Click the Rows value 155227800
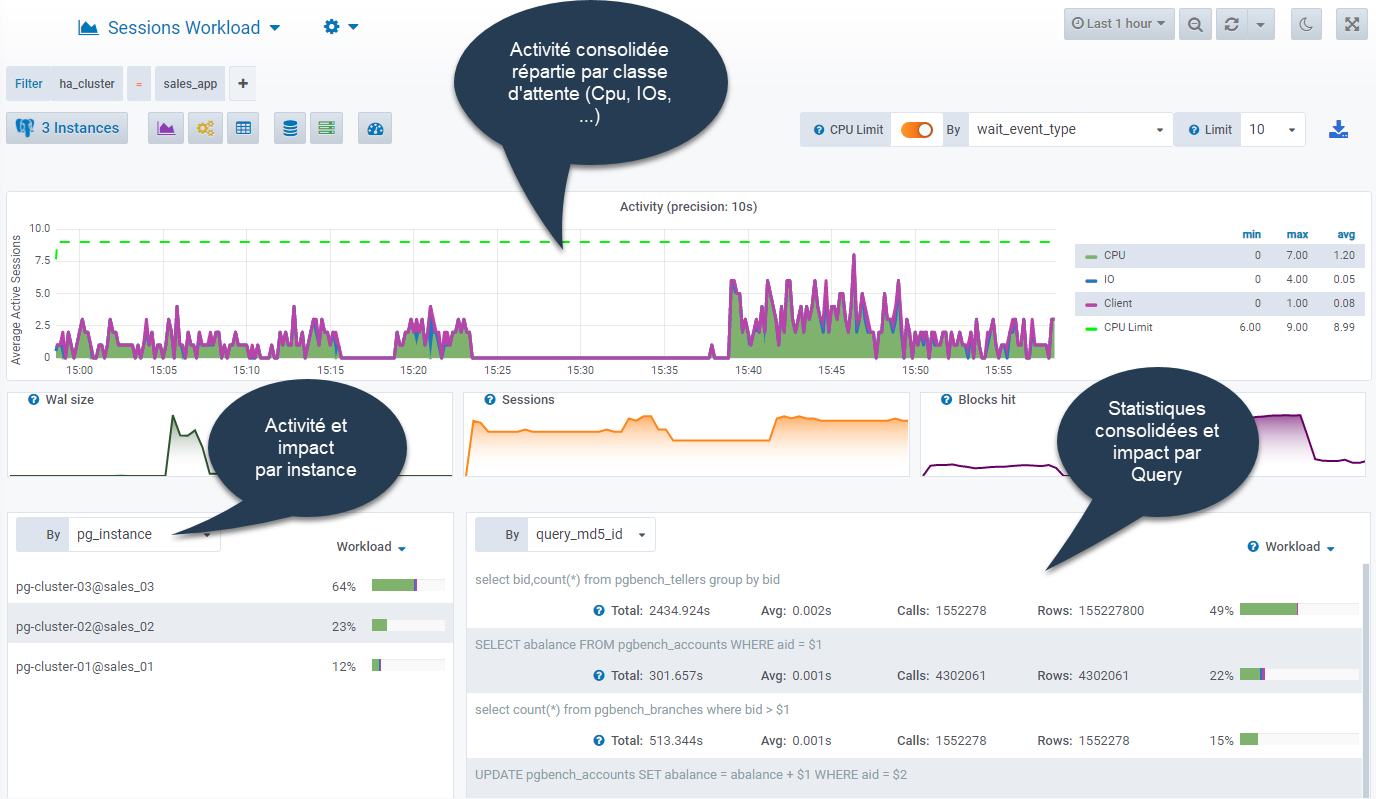This screenshot has width=1376, height=799. 1111,611
